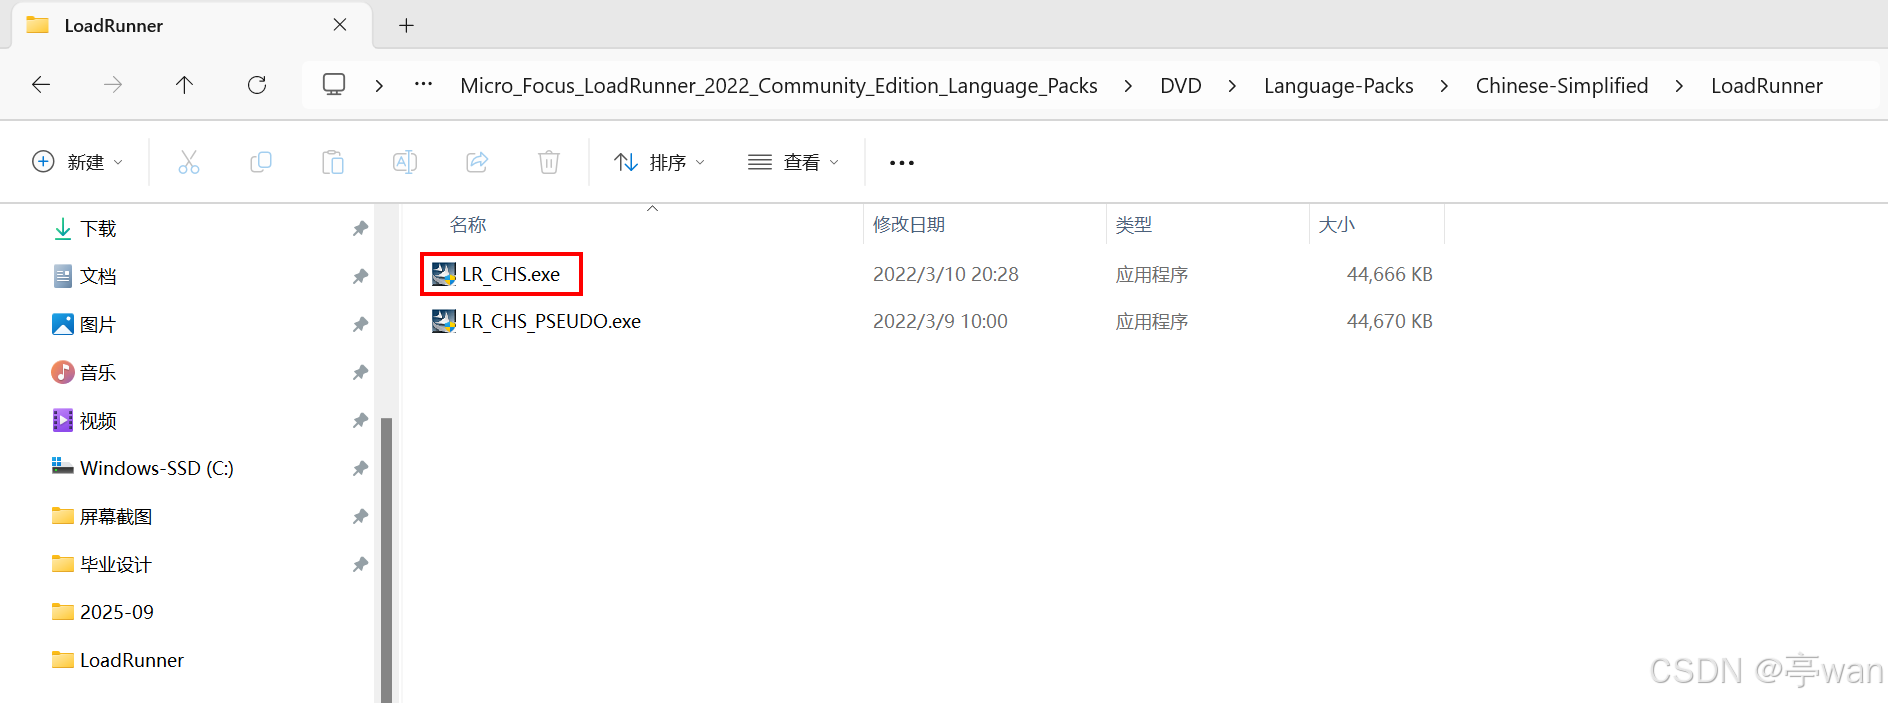Unpin 毕业设计 using its pin icon
The width and height of the screenshot is (1888, 703).
[360, 565]
